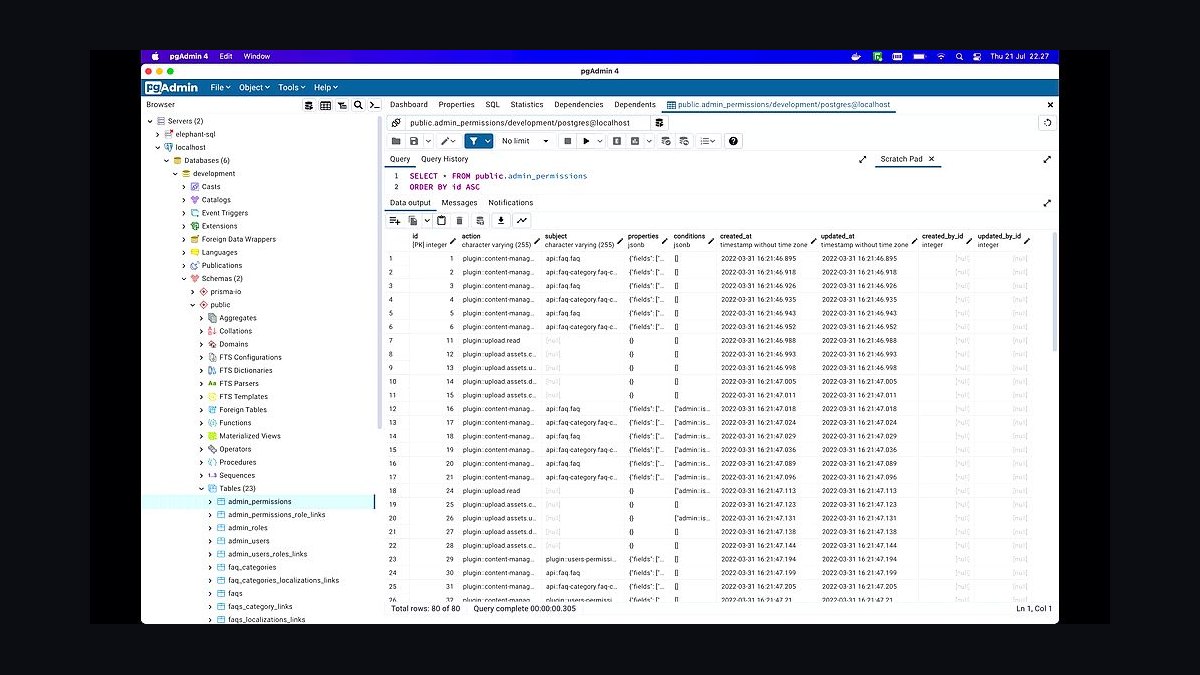Click the new connection database icon
This screenshot has width=1200, height=675.
pyautogui.click(x=659, y=123)
